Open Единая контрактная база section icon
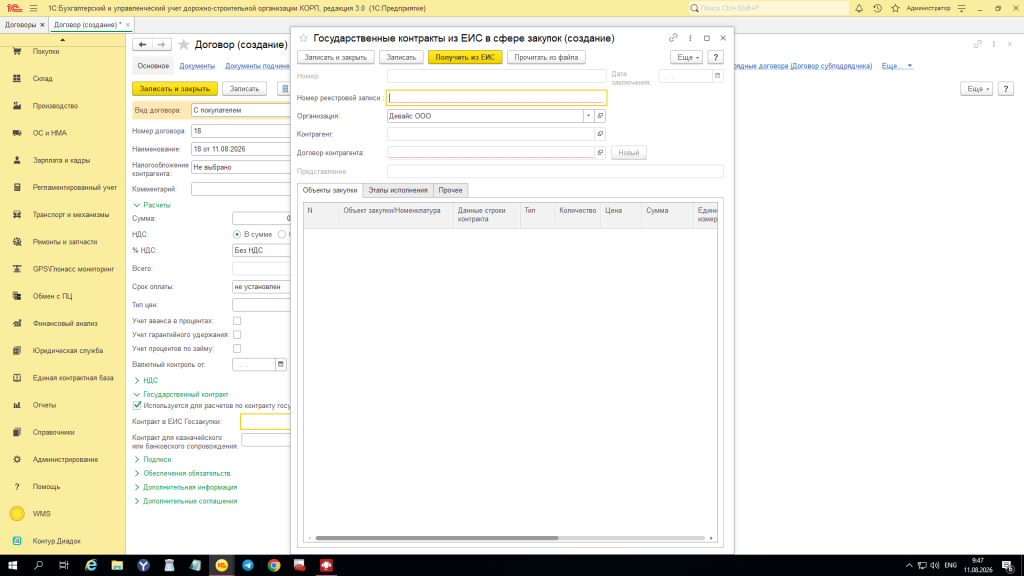 tap(17, 377)
